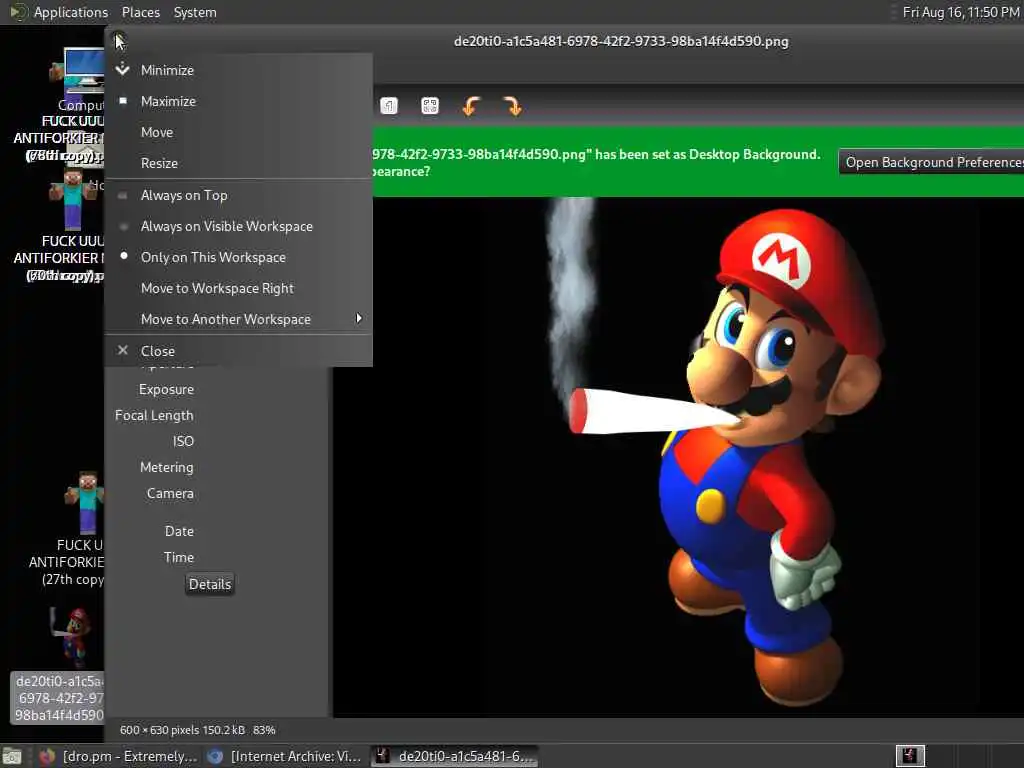Click the ISO label in sidebar
Image resolution: width=1024 pixels, height=768 pixels.
click(x=183, y=441)
